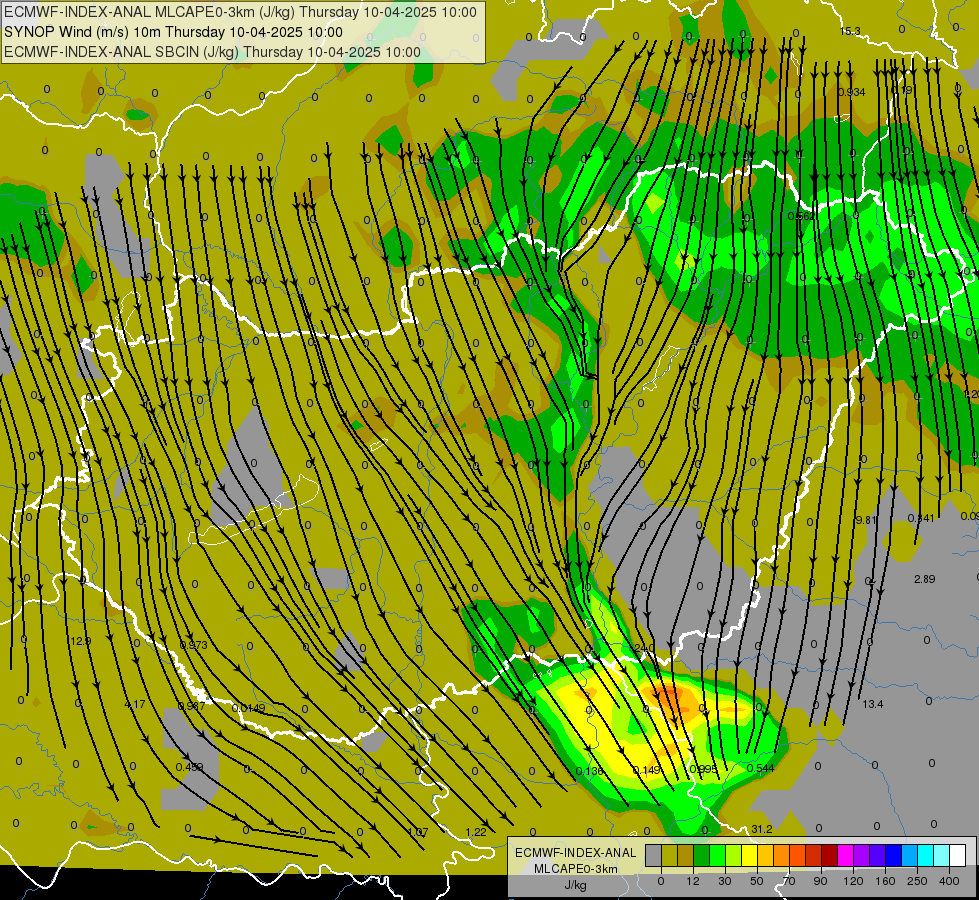The image size is (979, 900).
Task: Click the legend tick value 50
Action: pyautogui.click(x=757, y=881)
